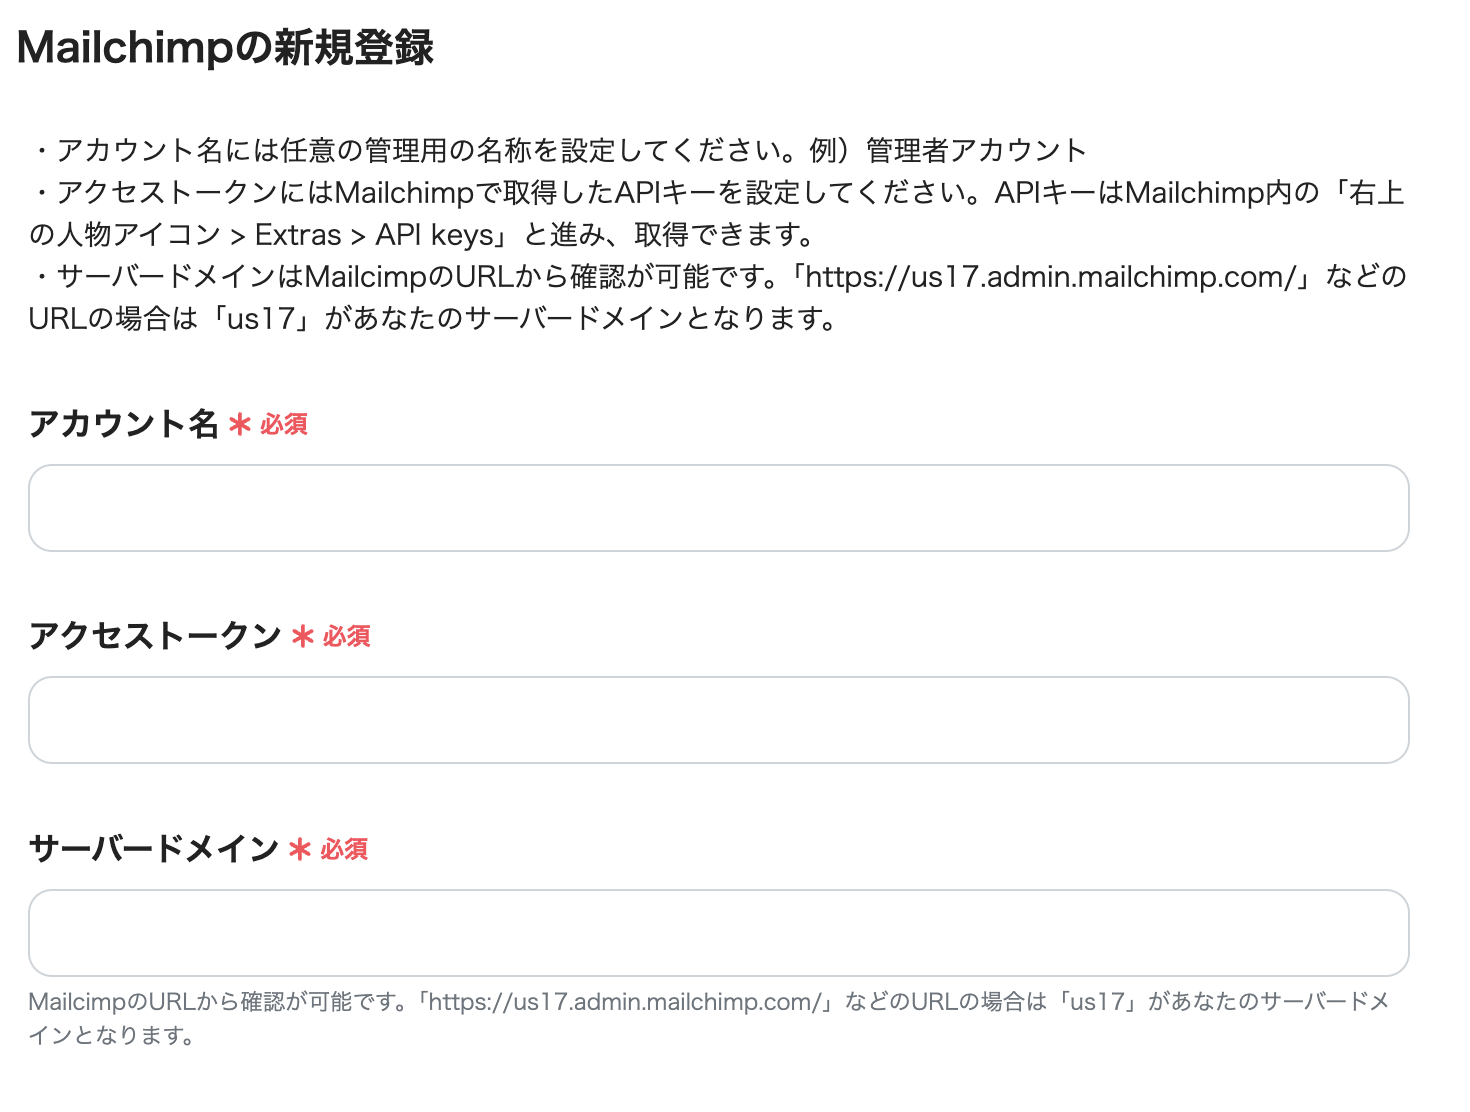Click the アカウント名 input field
Viewport: 1470px width, 1112px height.
718,508
